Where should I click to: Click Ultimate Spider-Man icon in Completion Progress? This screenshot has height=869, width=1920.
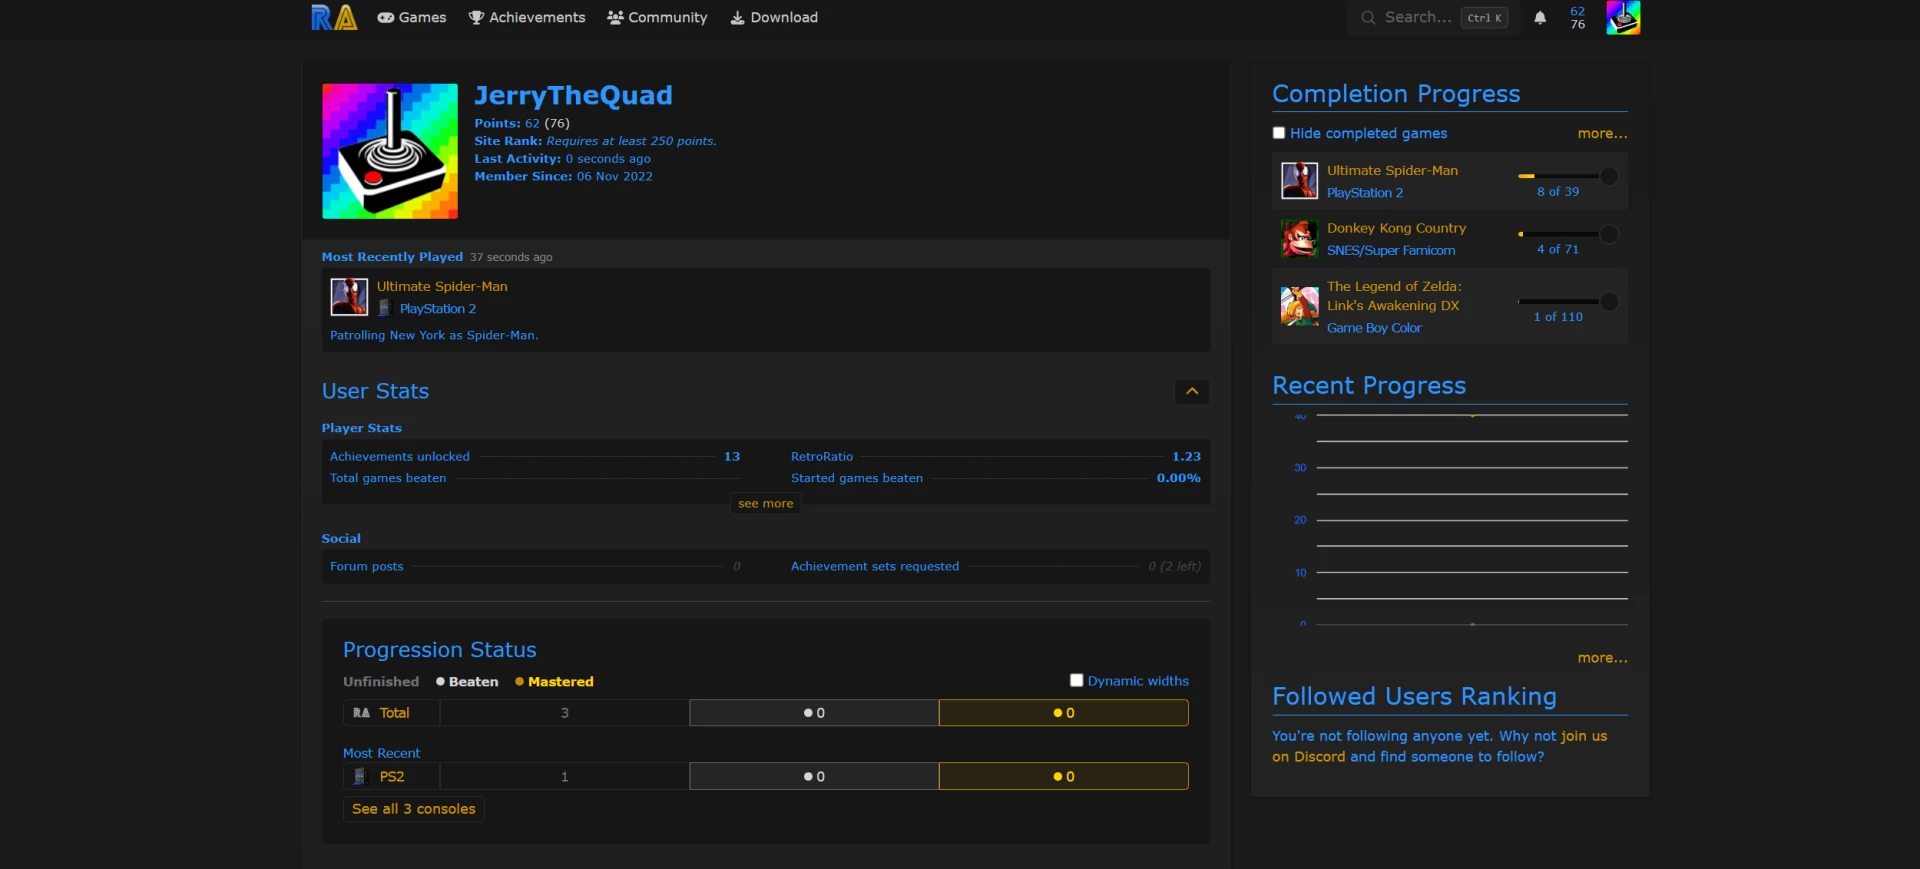[x=1299, y=181]
